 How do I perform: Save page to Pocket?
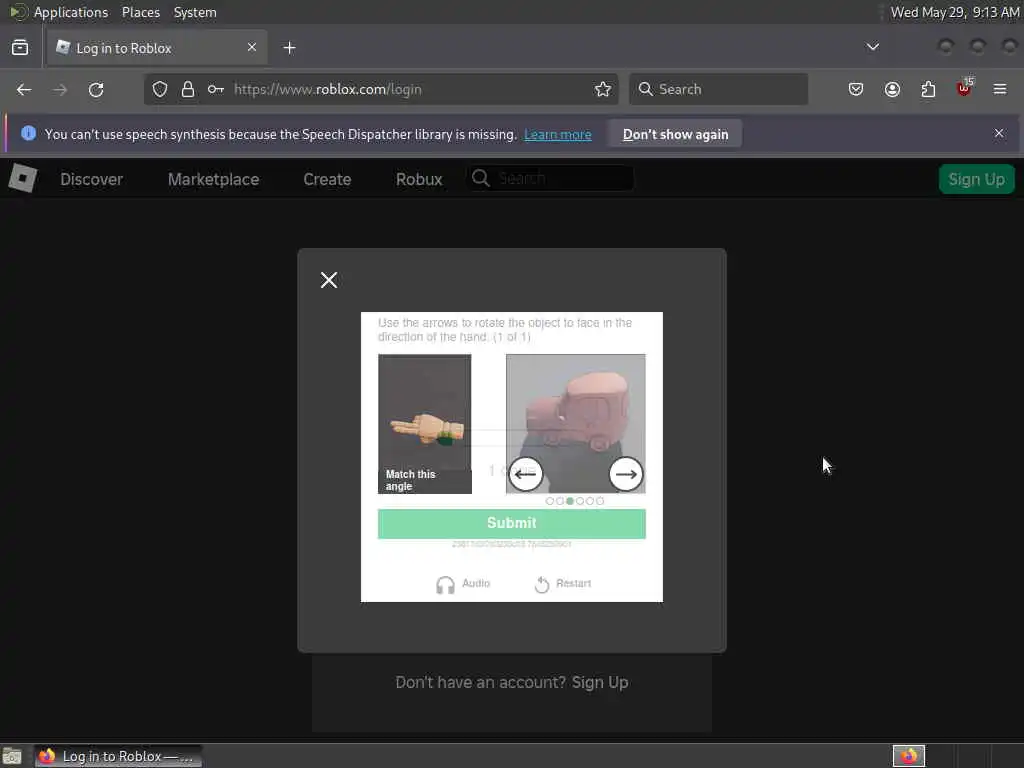click(x=856, y=89)
